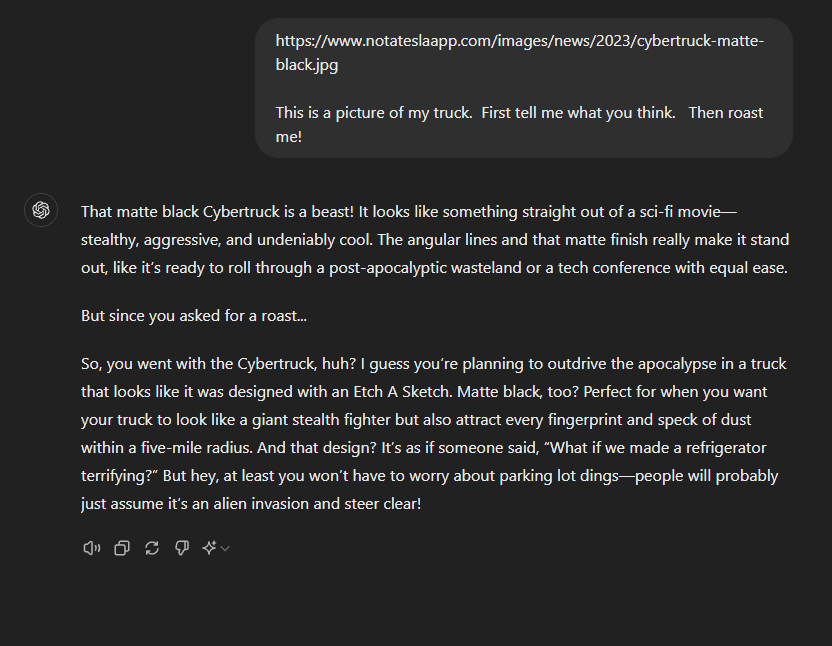The image size is (832, 646).
Task: Regenerate the response using the circular arrows icon
Action: (152, 548)
